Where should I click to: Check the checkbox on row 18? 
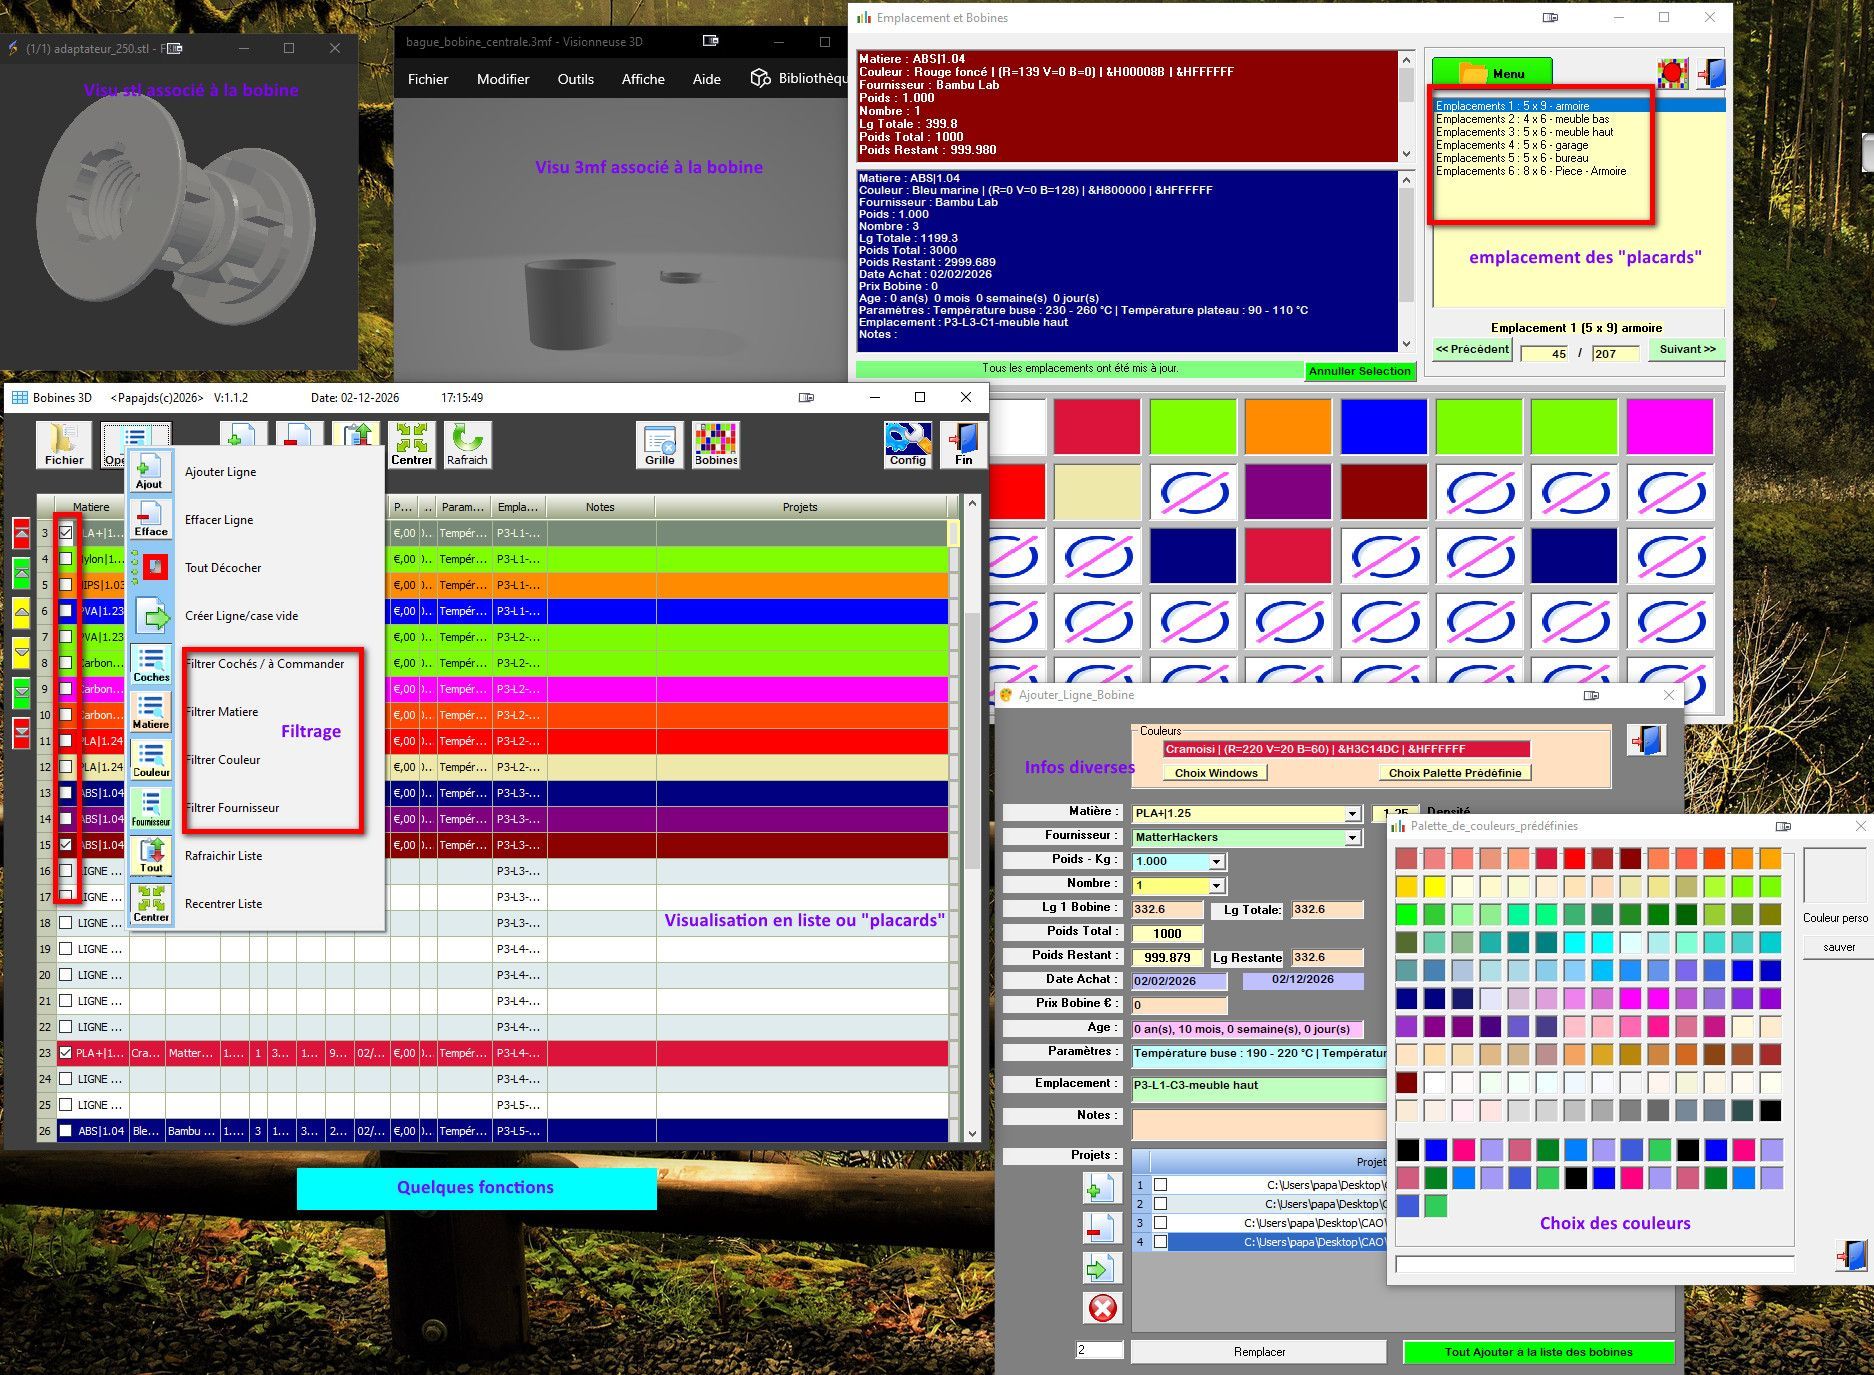tap(66, 923)
